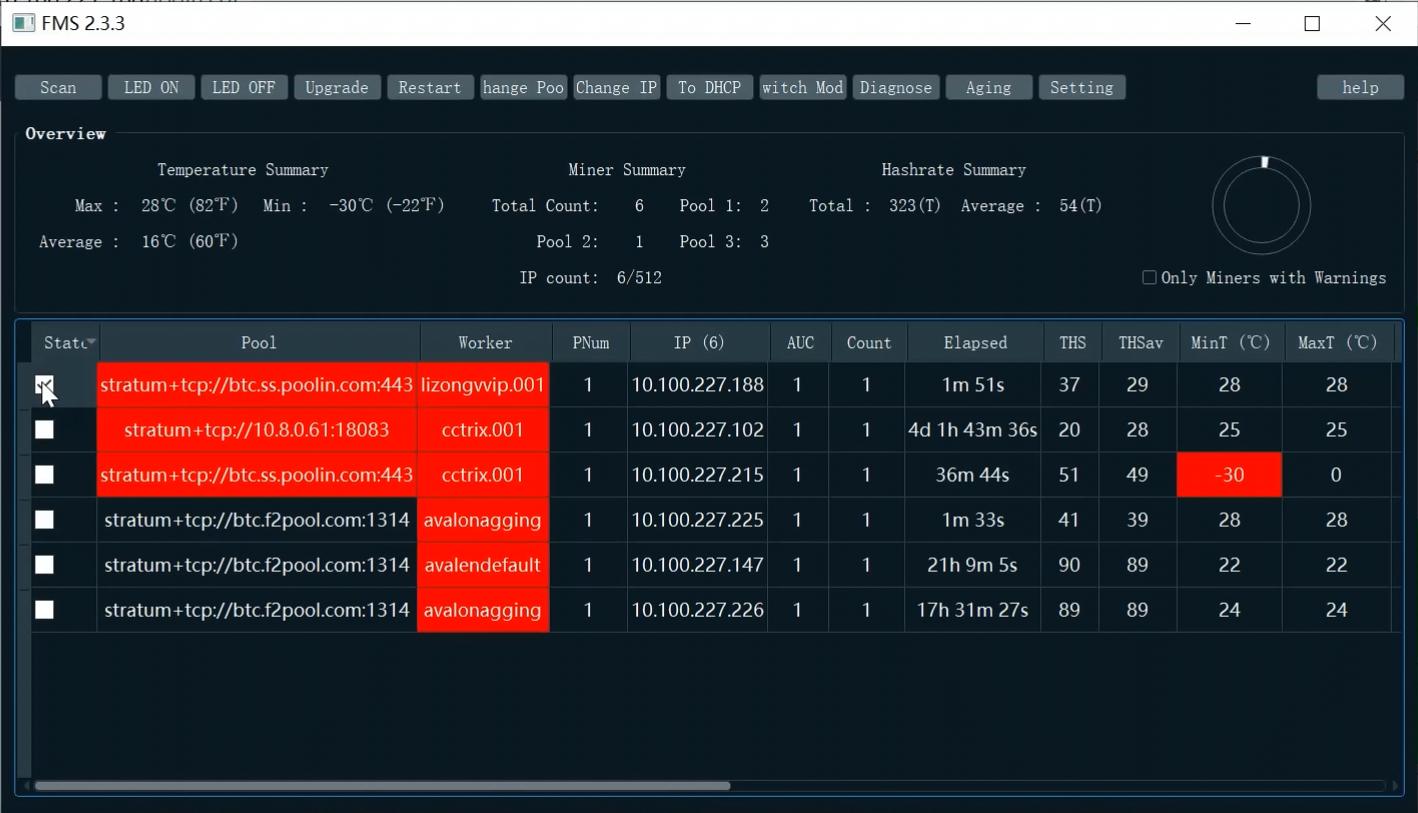Open the Change Pool dialog

click(522, 87)
